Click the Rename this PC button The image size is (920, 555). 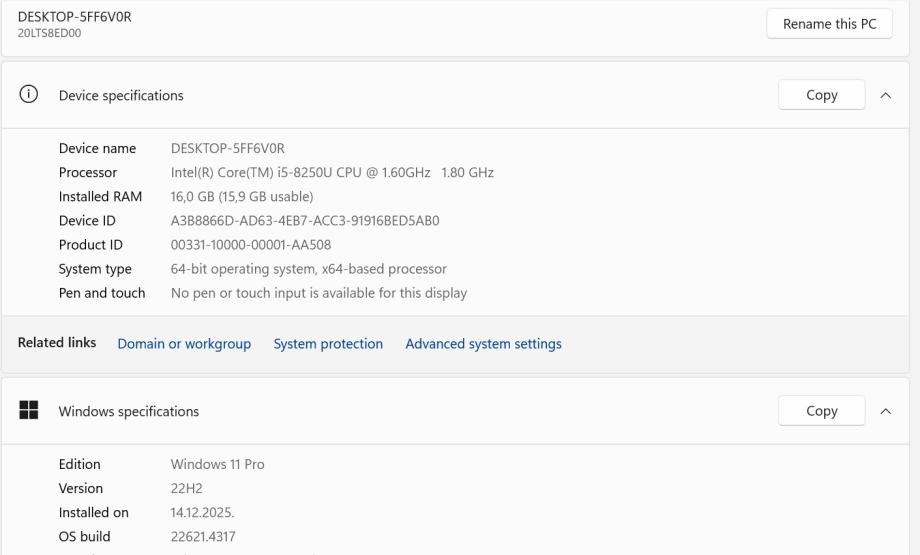(829, 24)
